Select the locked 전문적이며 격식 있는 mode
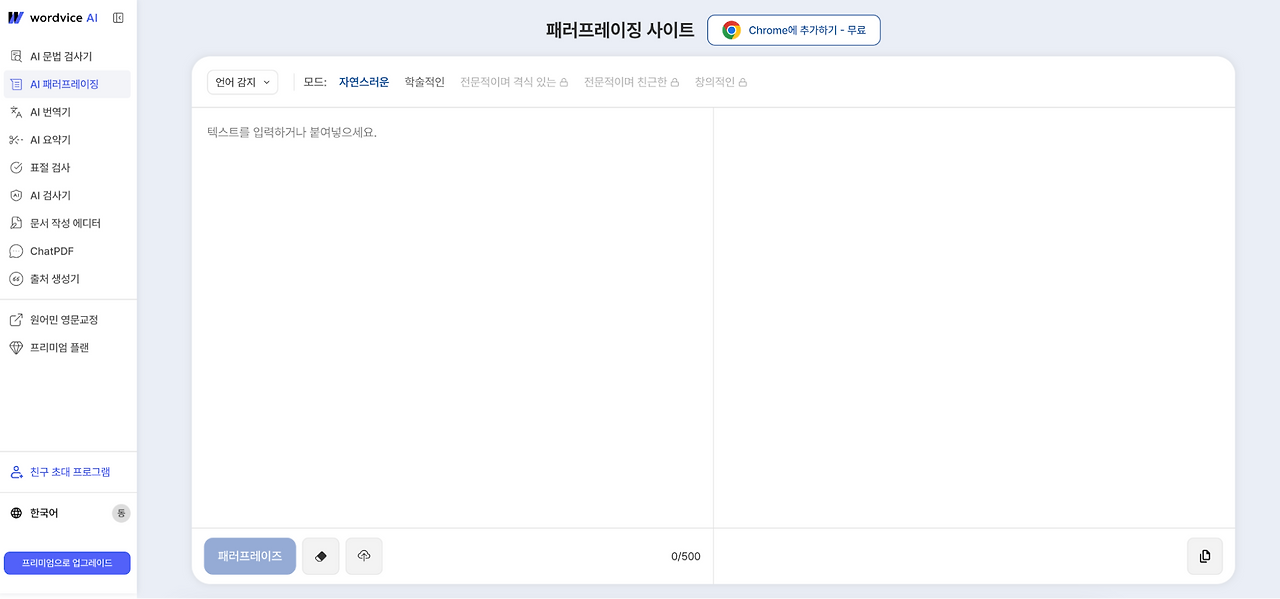1280x599 pixels. pyautogui.click(x=514, y=82)
